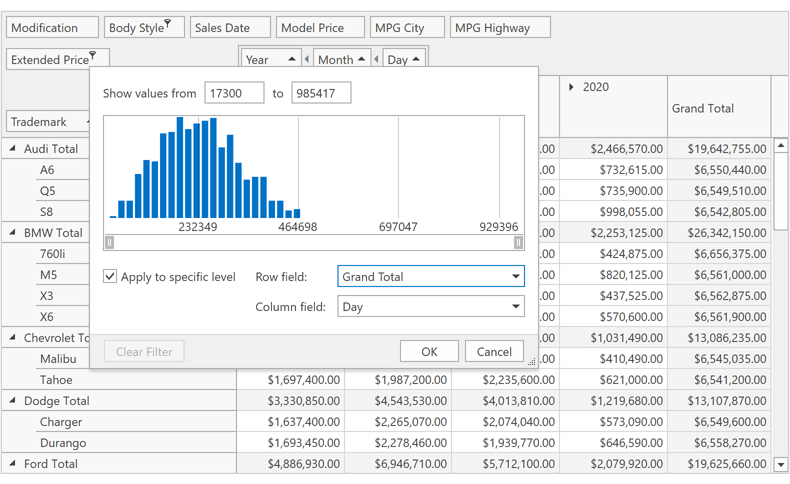The height and width of the screenshot is (484, 790).
Task: Collapse the Audi Total row group
Action: point(13,149)
